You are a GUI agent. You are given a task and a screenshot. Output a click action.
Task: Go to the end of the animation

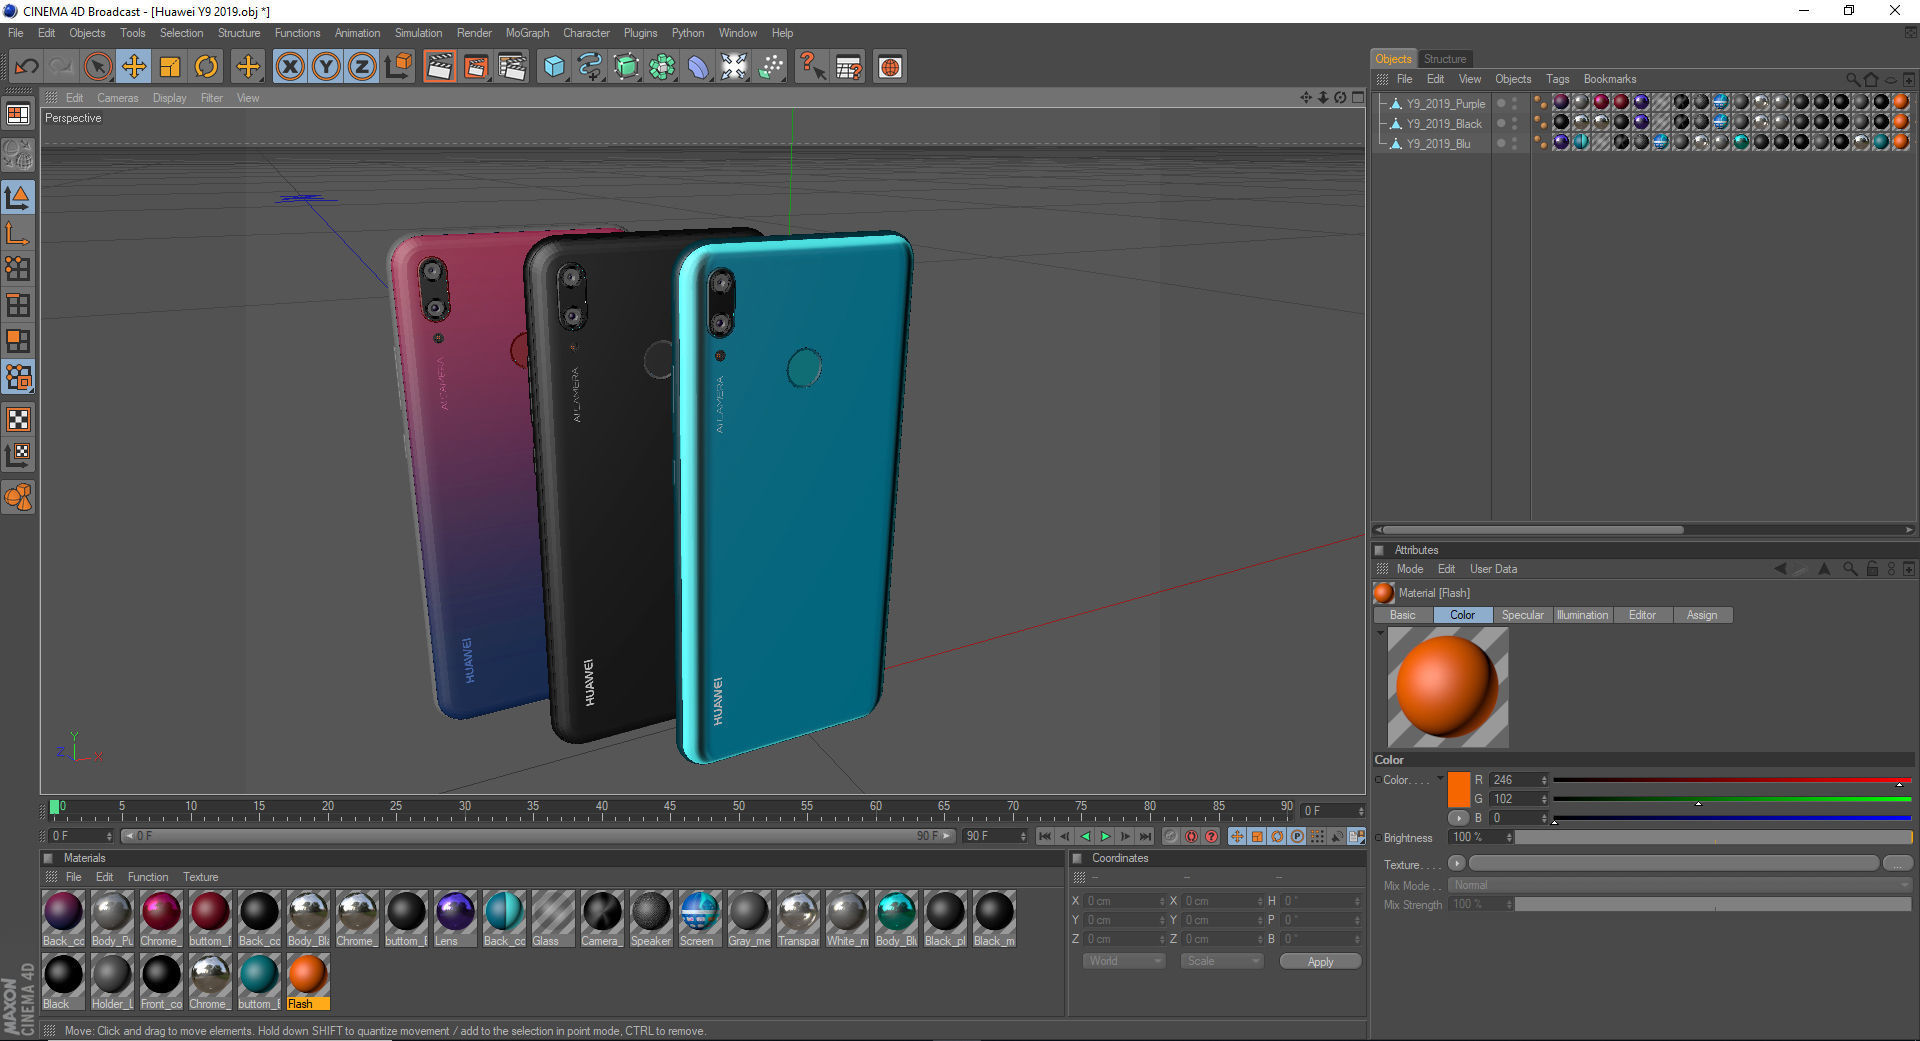click(x=1145, y=836)
